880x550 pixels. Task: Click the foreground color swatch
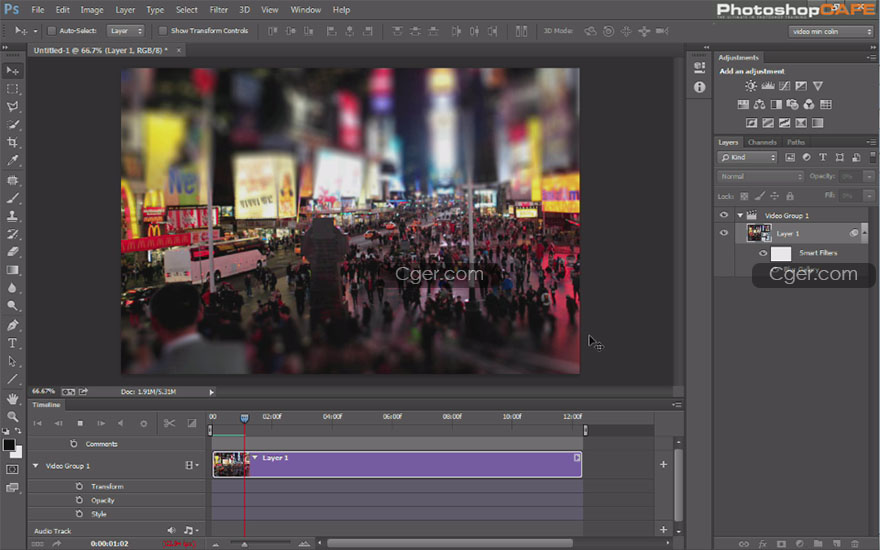(8, 445)
